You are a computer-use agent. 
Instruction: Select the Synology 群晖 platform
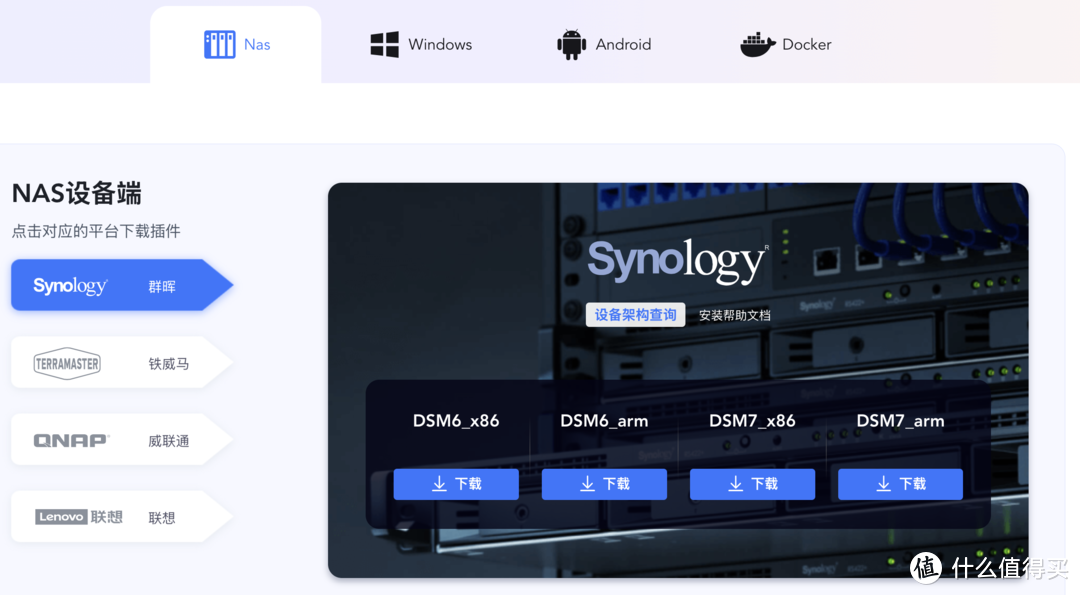click(122, 285)
